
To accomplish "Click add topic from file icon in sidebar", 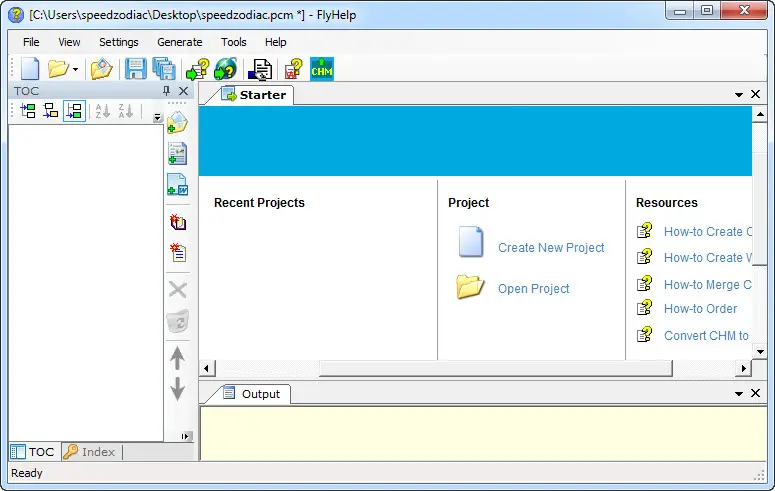I will 177,153.
